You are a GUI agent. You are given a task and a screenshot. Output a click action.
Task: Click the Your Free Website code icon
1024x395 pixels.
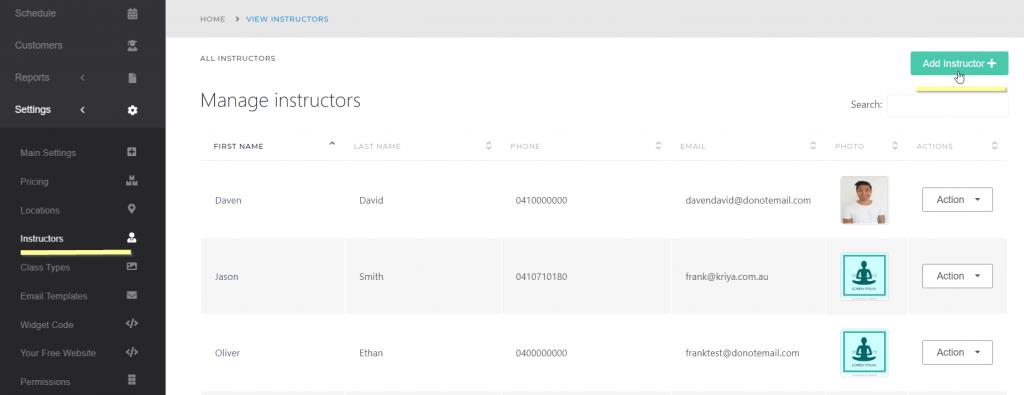[x=131, y=353]
